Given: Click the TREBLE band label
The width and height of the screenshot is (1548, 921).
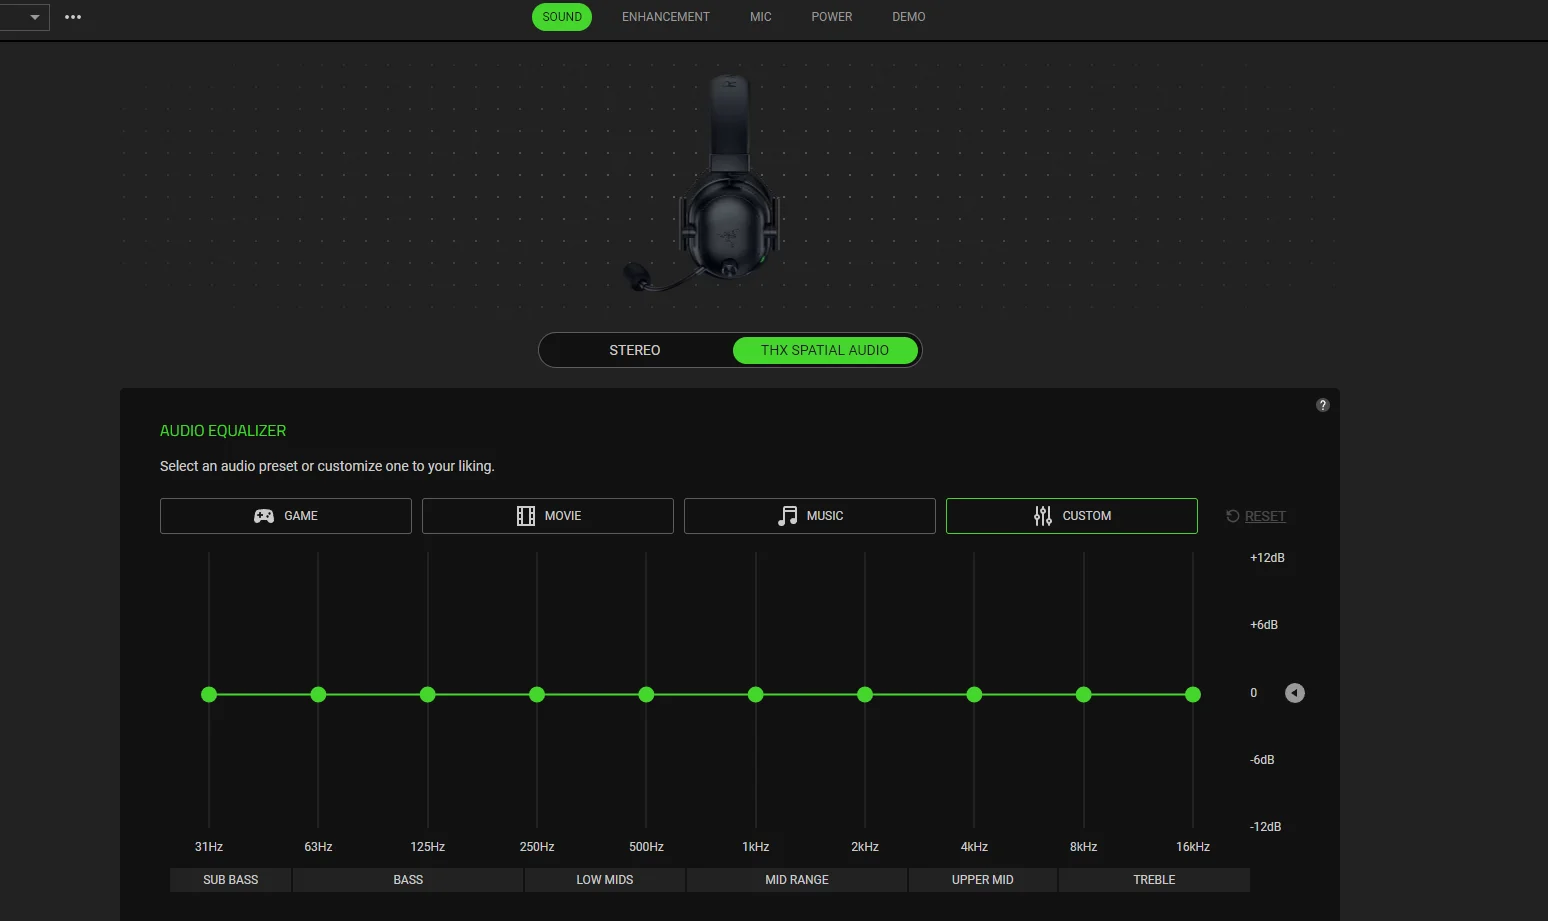Looking at the screenshot, I should point(1154,880).
